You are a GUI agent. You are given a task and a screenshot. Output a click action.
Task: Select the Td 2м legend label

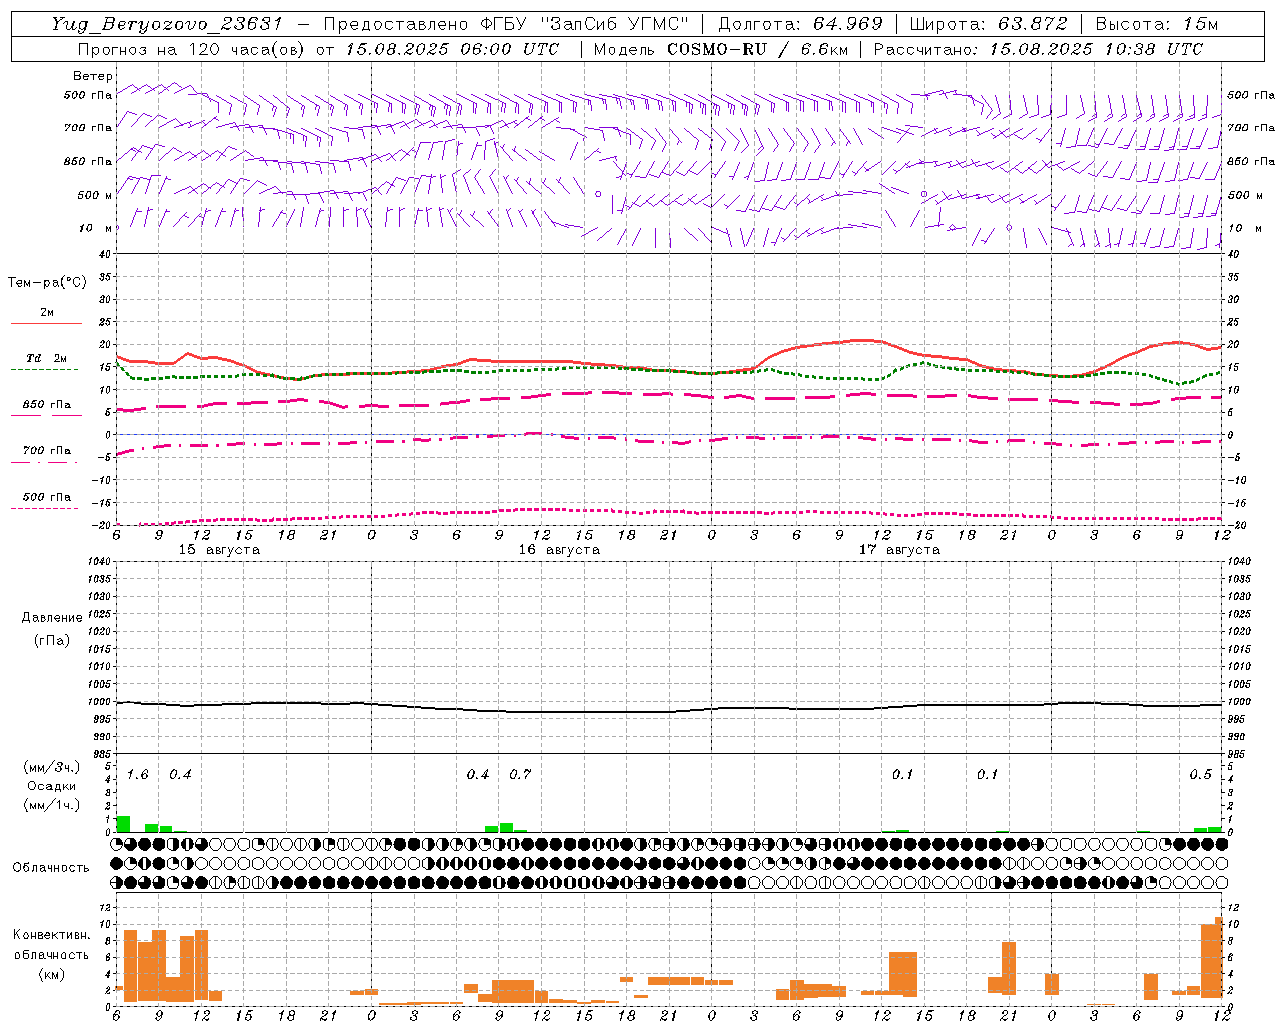pos(46,358)
